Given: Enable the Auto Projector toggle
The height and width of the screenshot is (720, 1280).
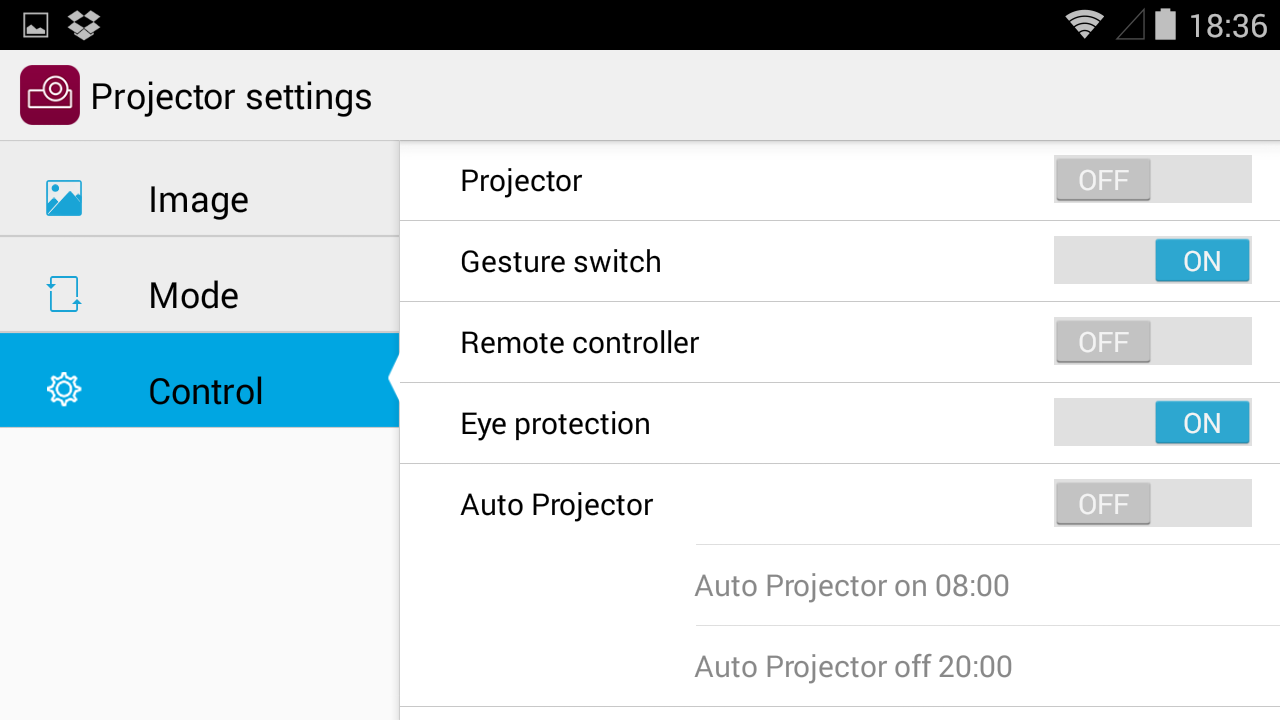Looking at the screenshot, I should [x=1153, y=504].
